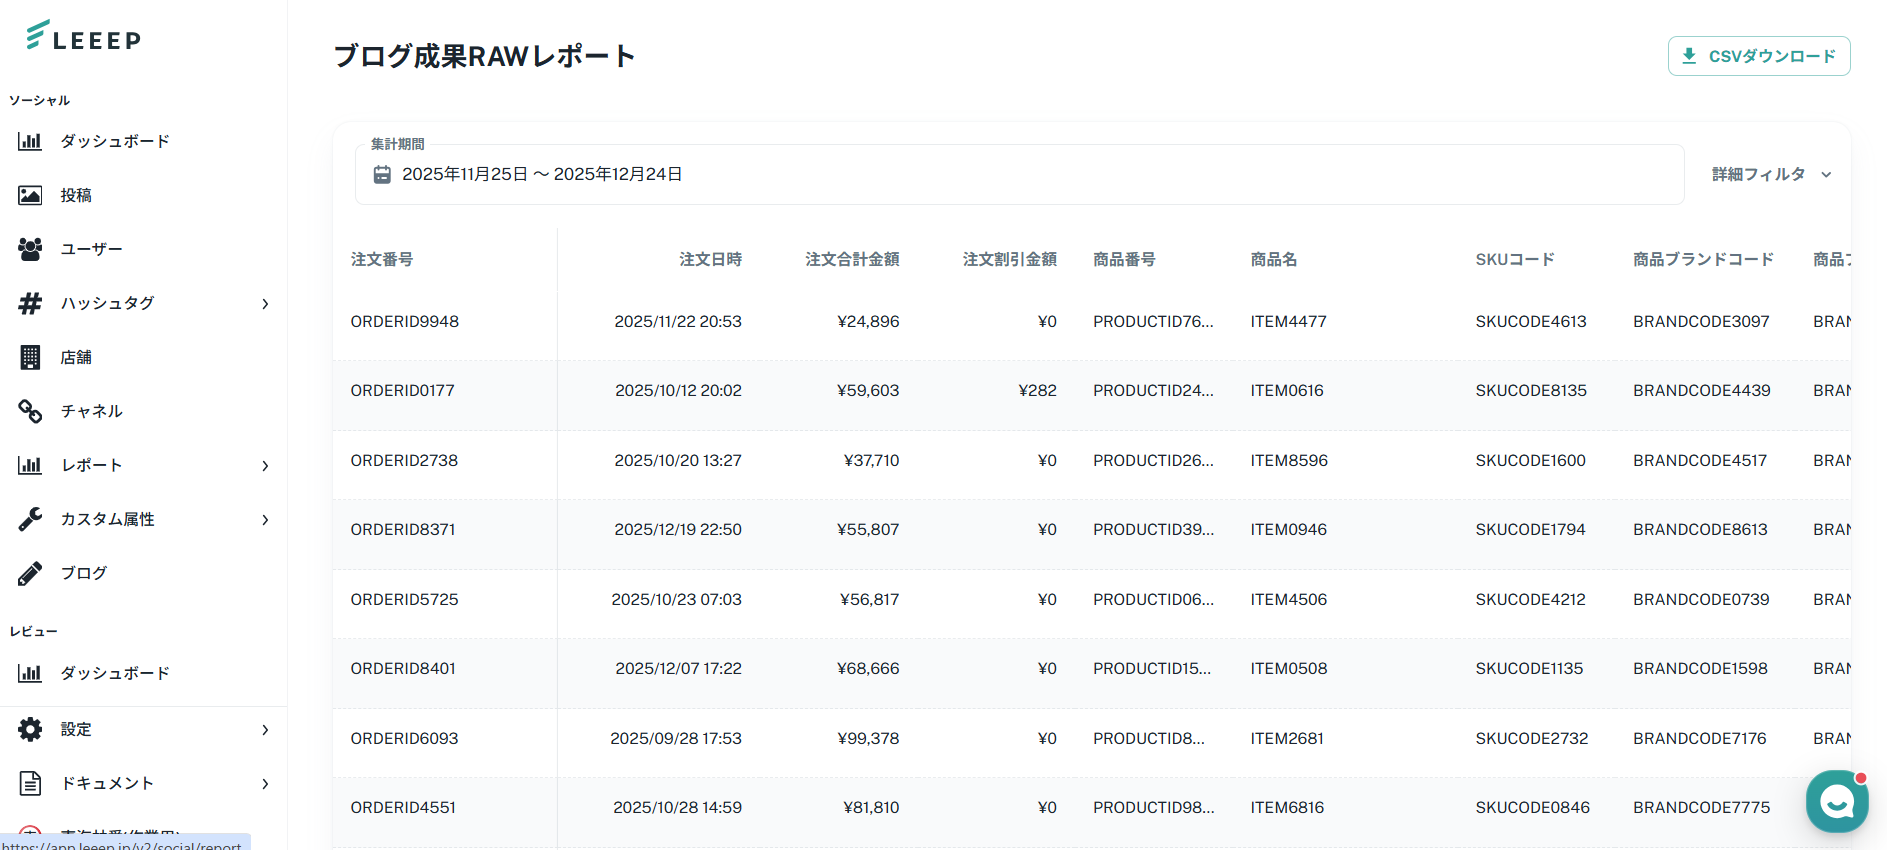Image resolution: width=1887 pixels, height=850 pixels.
Task: Open the social dashboard bar-chart icon
Action: (x=30, y=141)
